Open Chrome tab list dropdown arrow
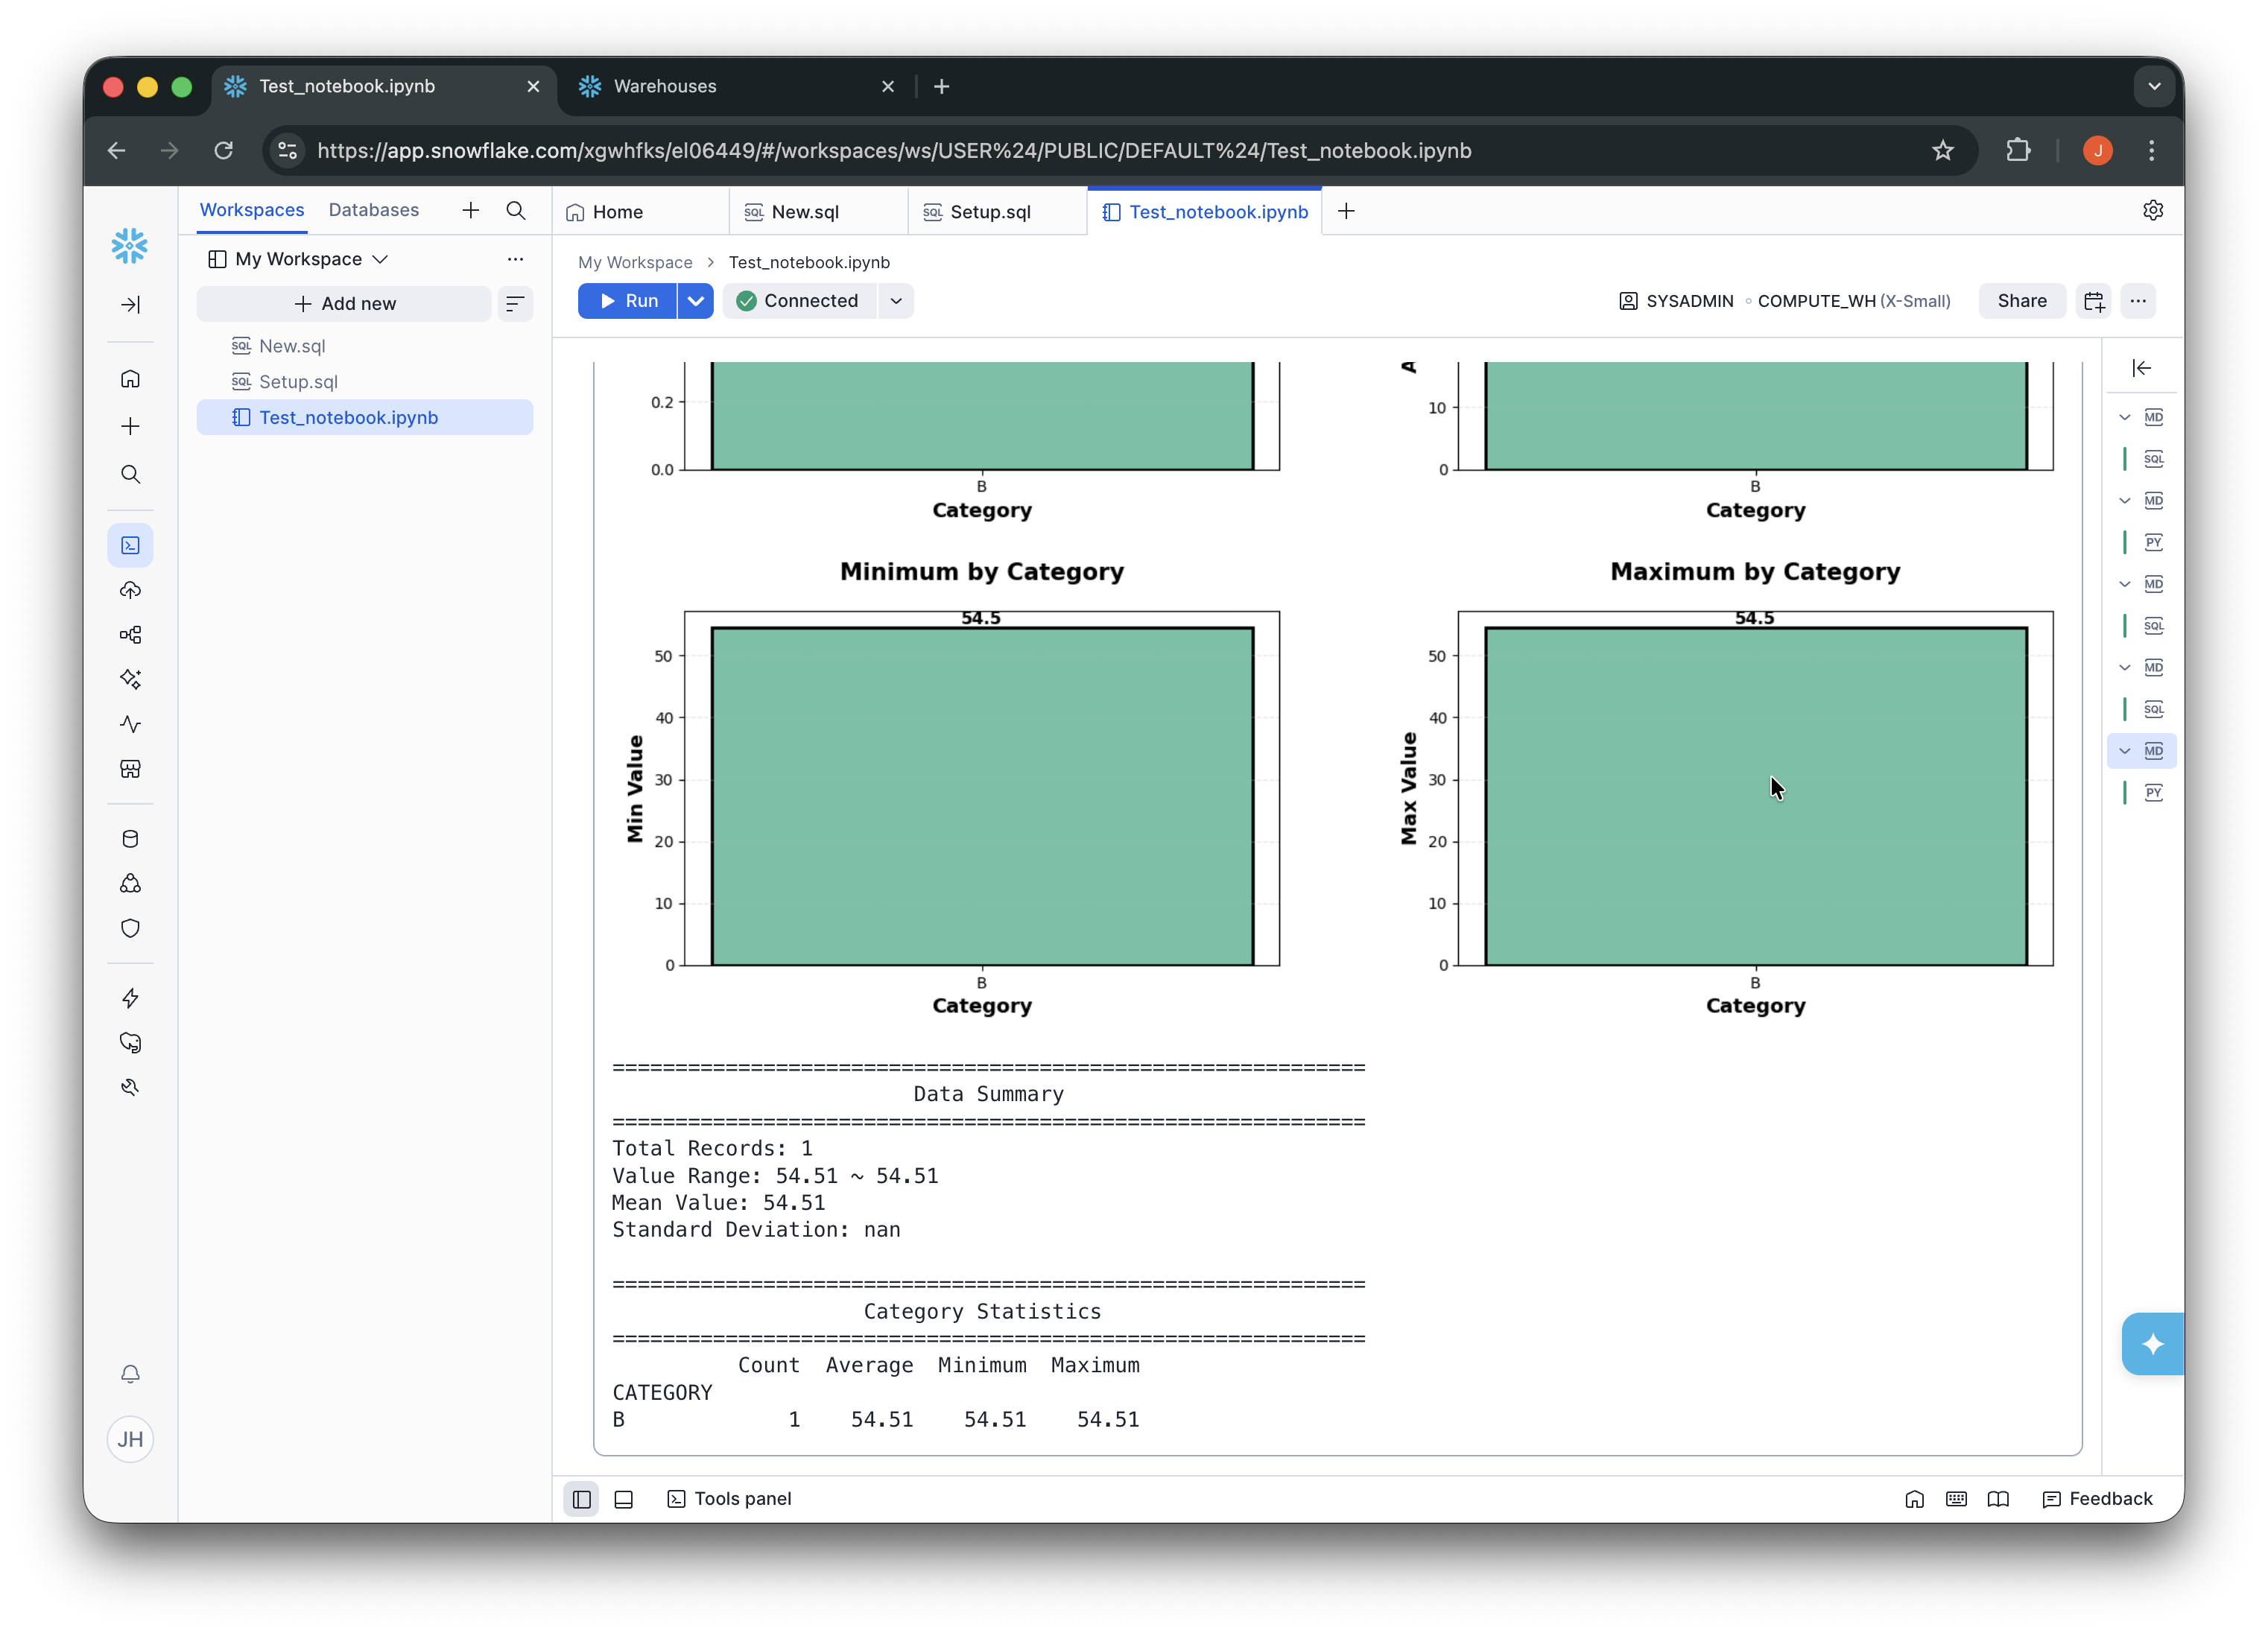The height and width of the screenshot is (1633, 2268). pos(2154,87)
